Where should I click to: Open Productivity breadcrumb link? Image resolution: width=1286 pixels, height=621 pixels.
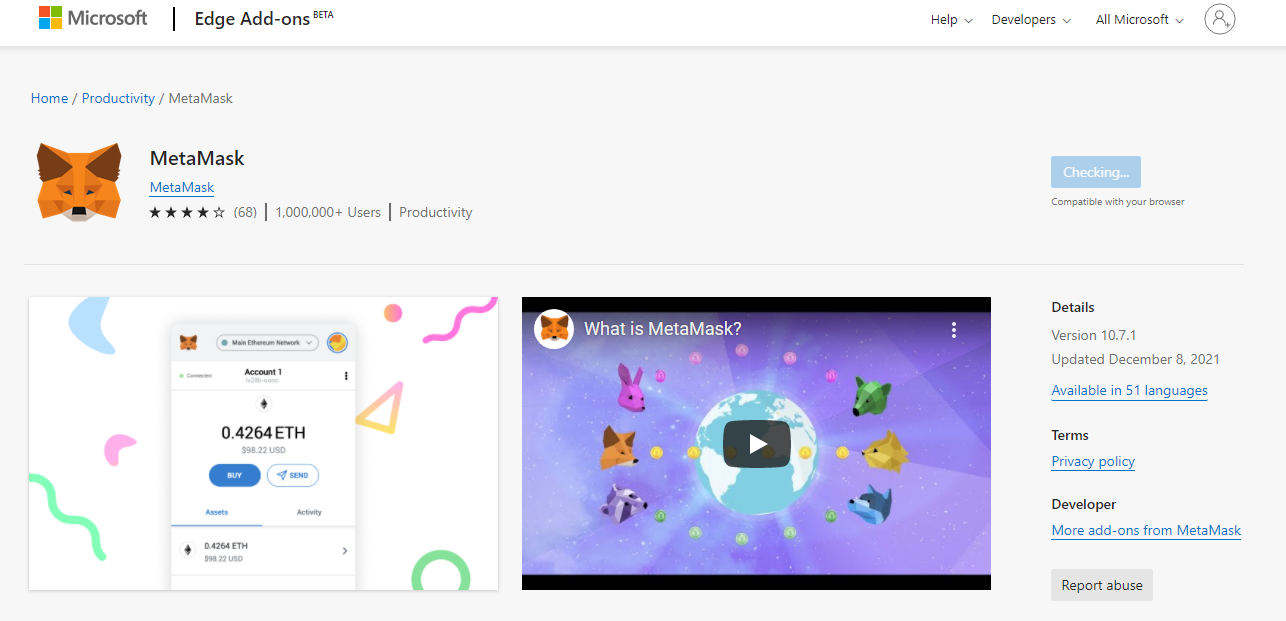pyautogui.click(x=118, y=98)
